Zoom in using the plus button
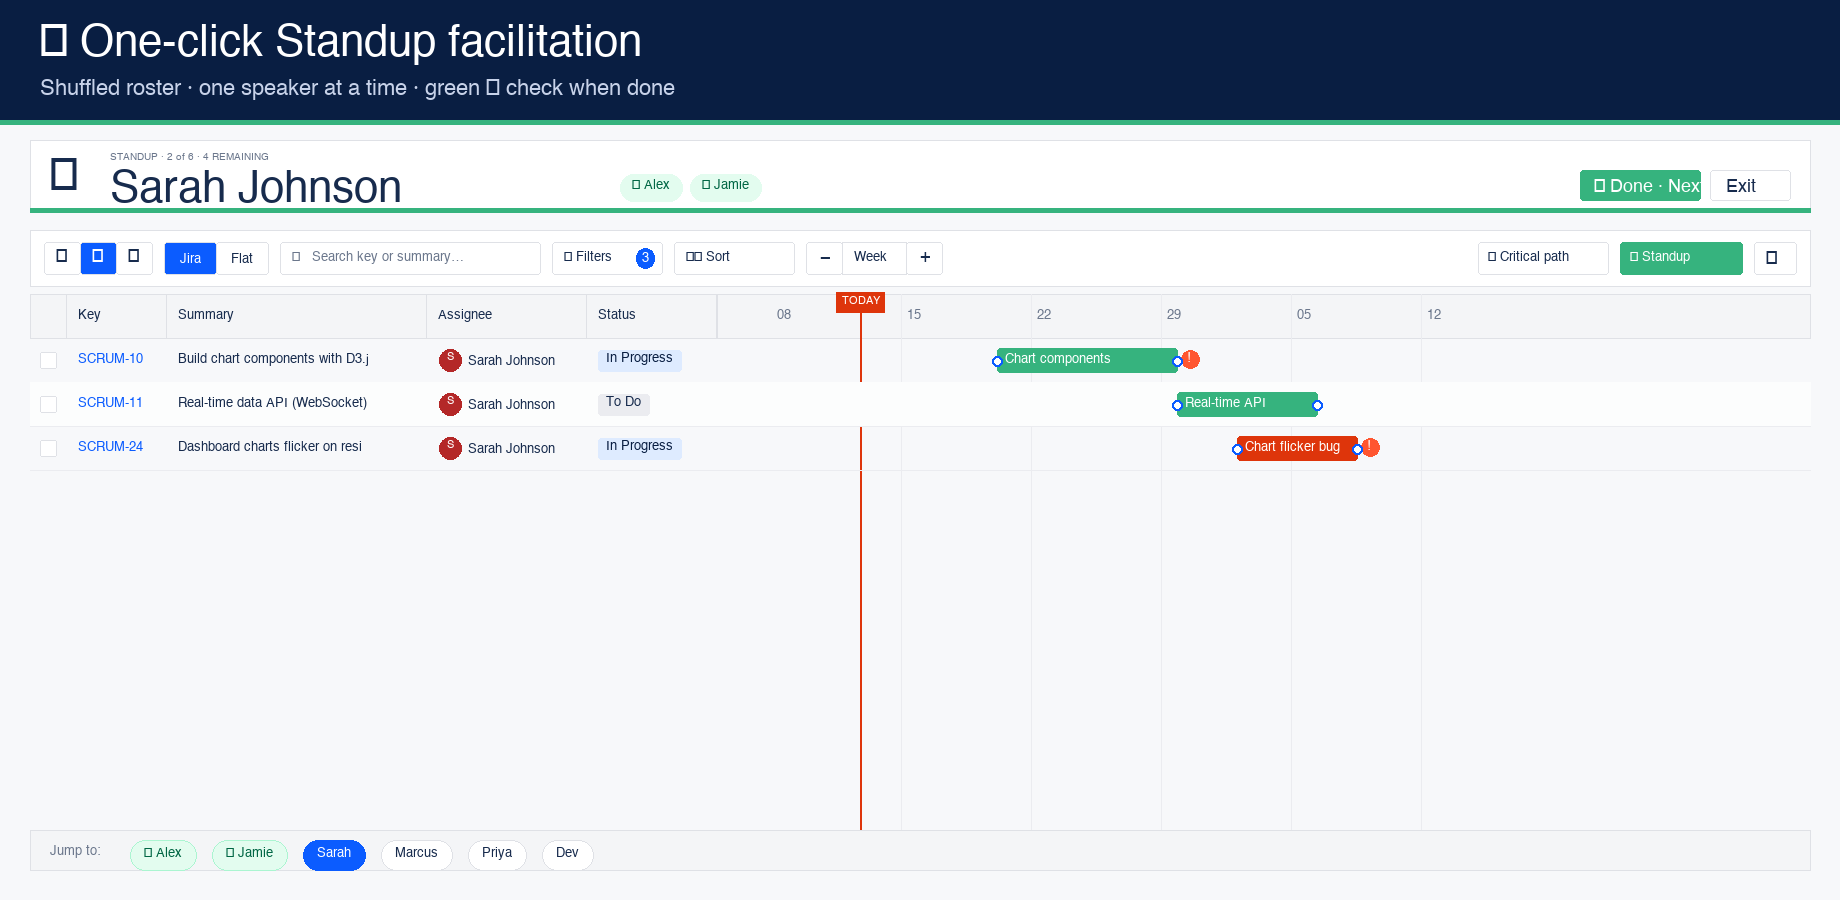The height and width of the screenshot is (900, 1840). [925, 258]
